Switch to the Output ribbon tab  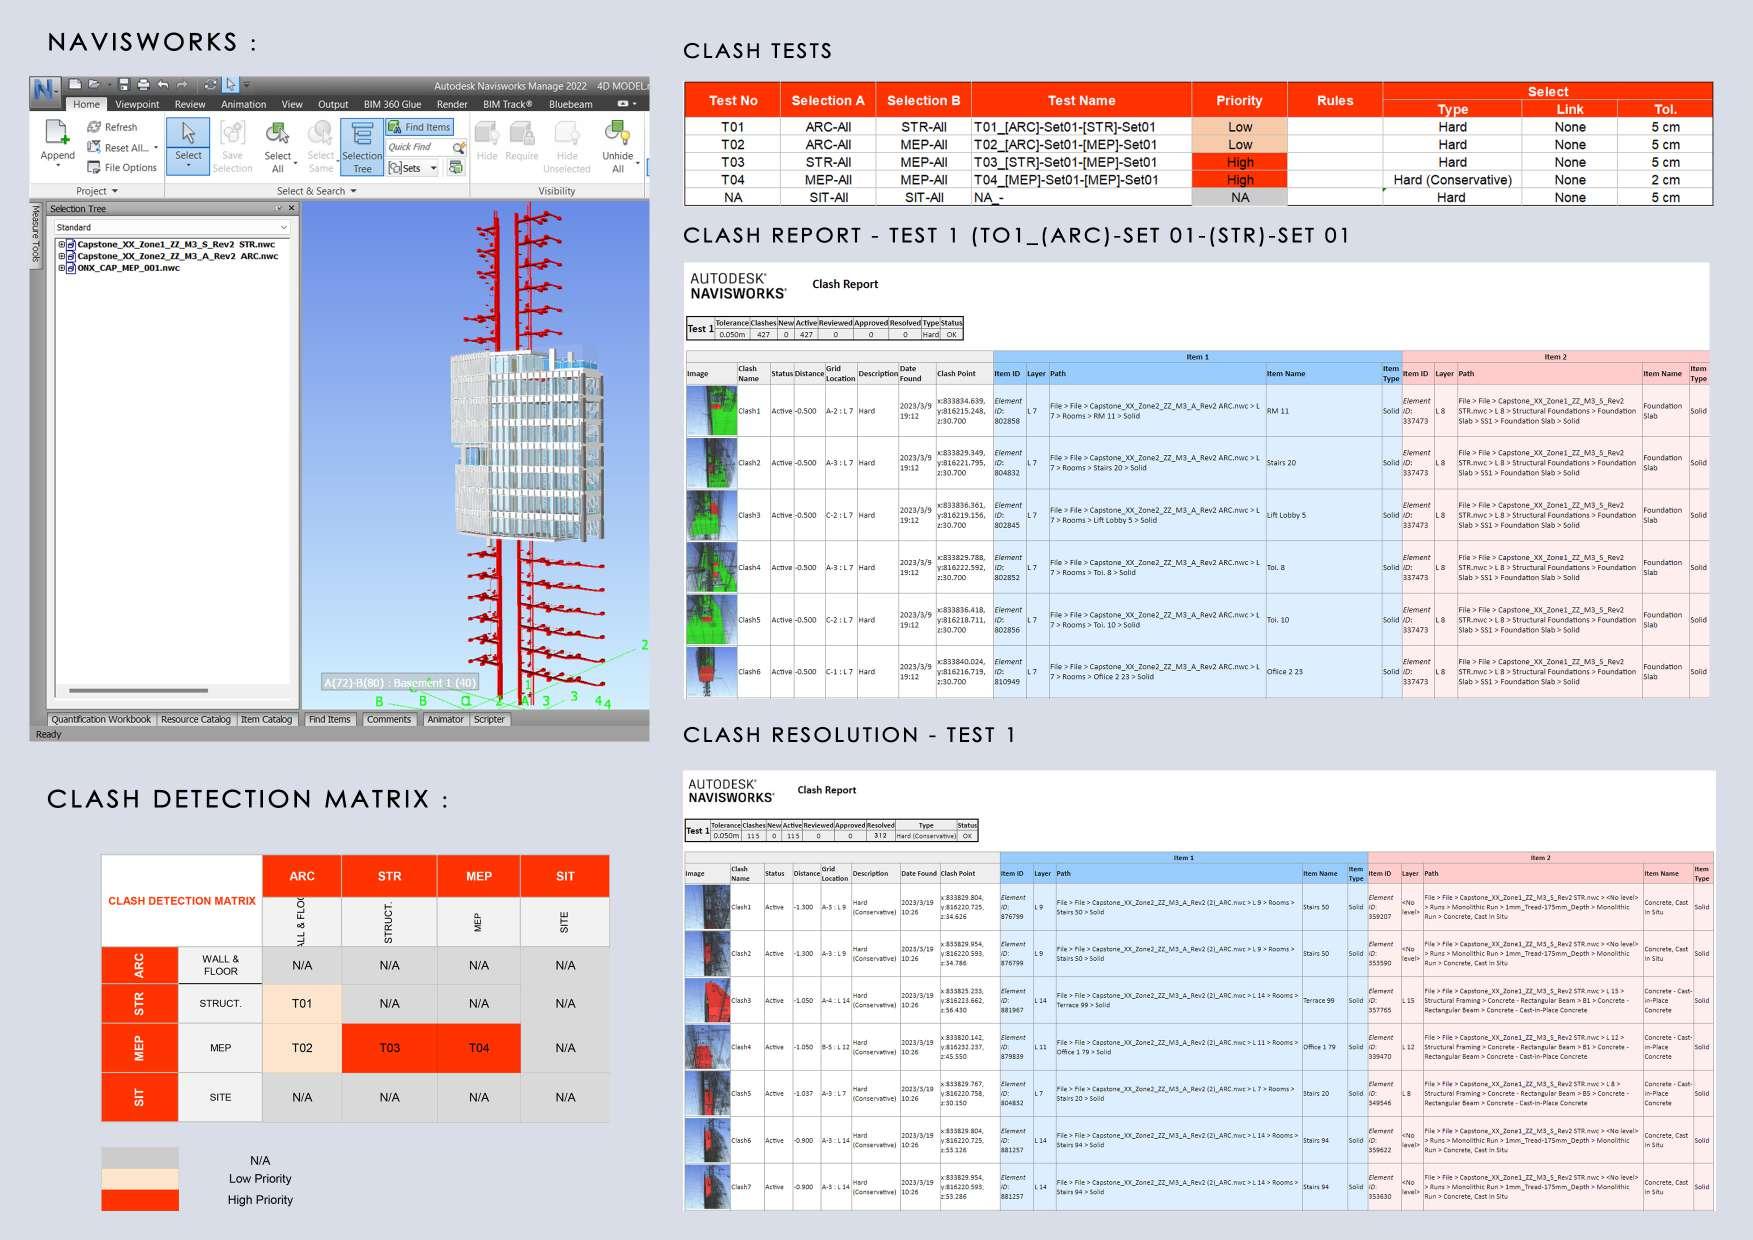click(333, 104)
